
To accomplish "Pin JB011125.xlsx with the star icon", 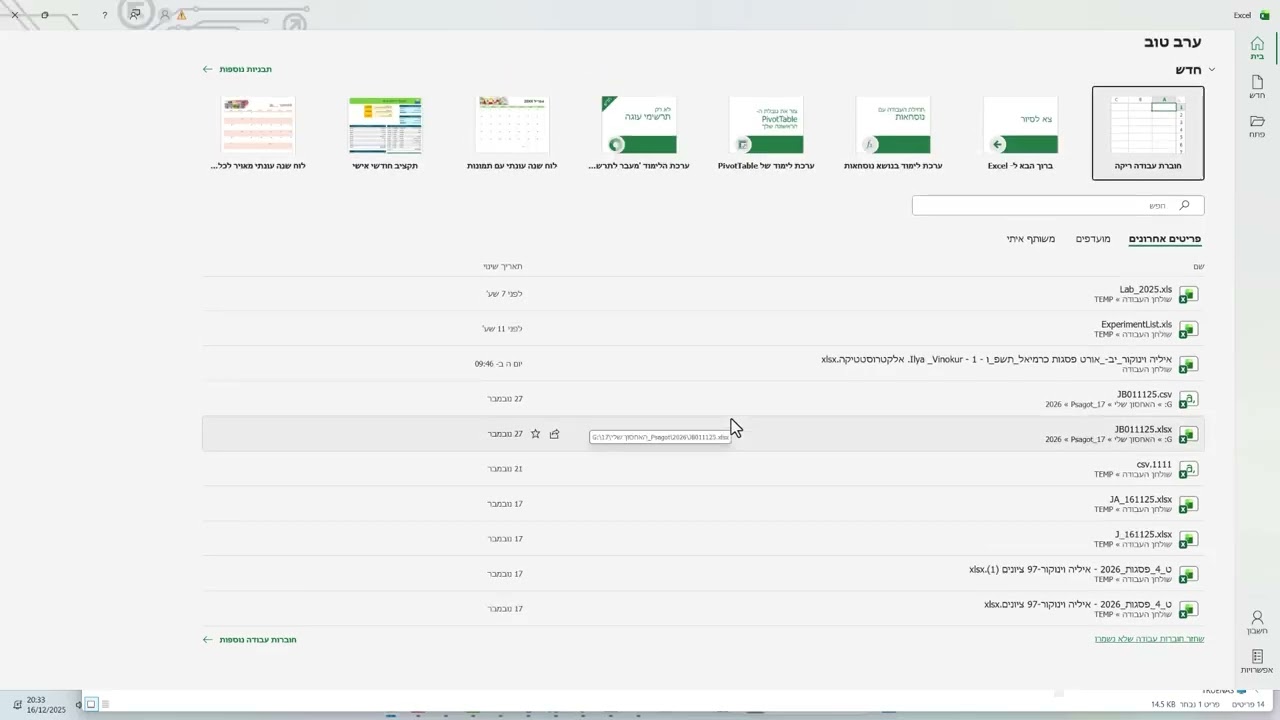I will pyautogui.click(x=535, y=434).
